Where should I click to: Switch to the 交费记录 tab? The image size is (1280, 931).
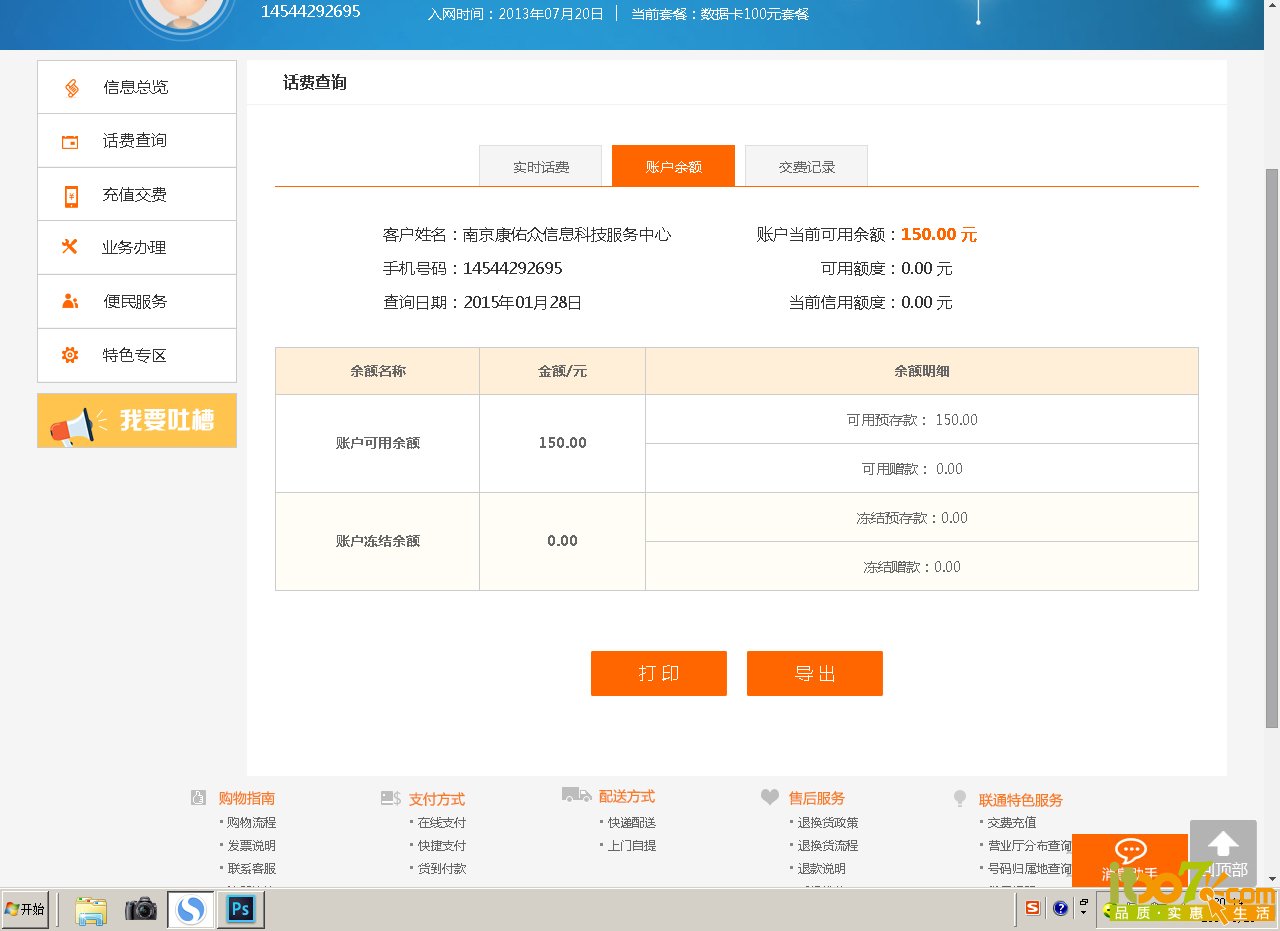tap(807, 167)
